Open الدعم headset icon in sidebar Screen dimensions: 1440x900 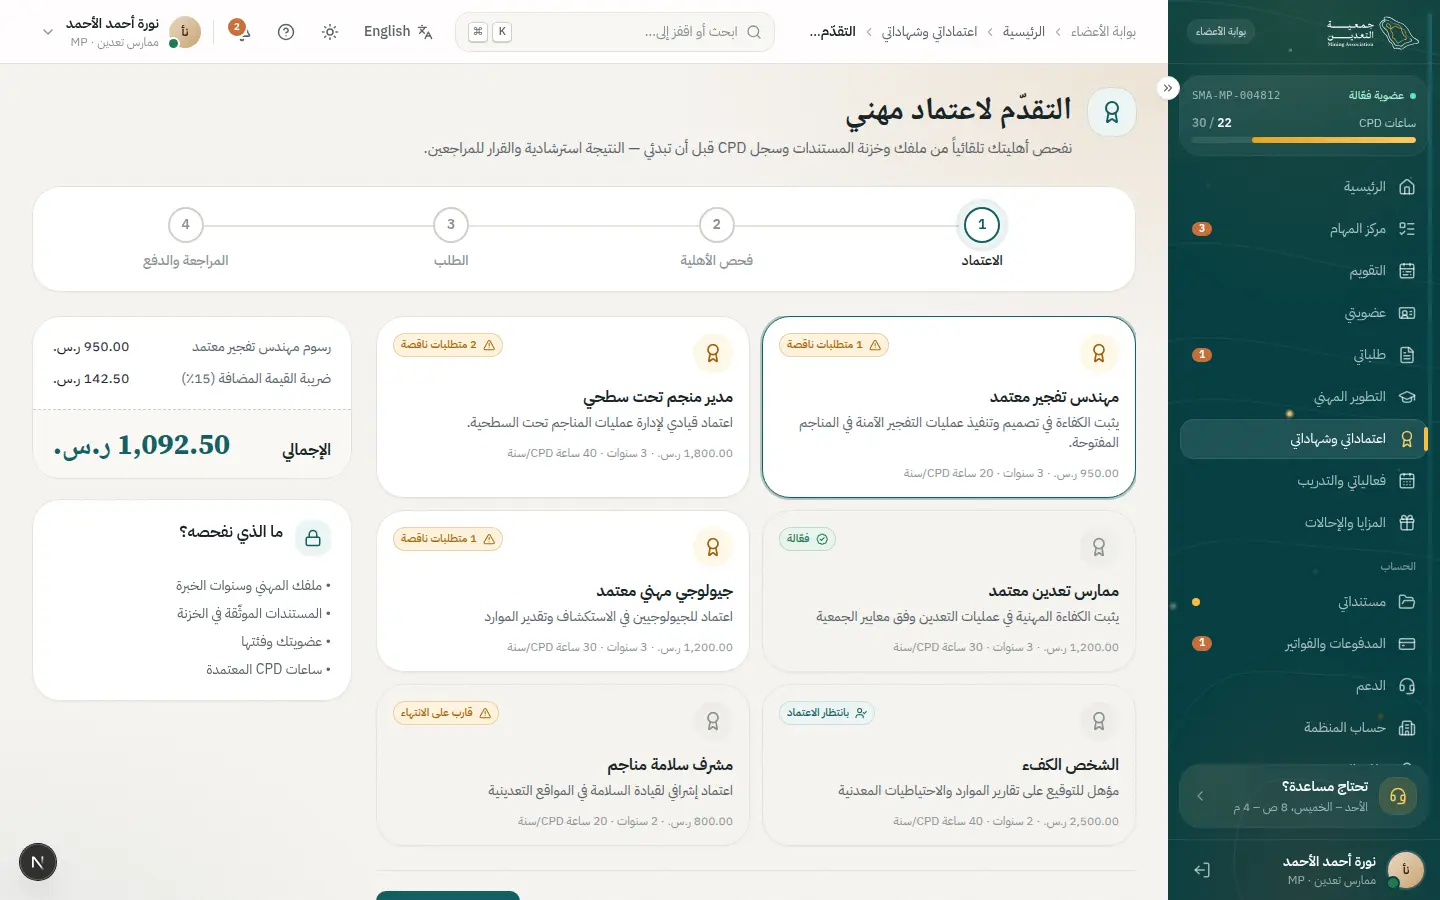pos(1407,686)
